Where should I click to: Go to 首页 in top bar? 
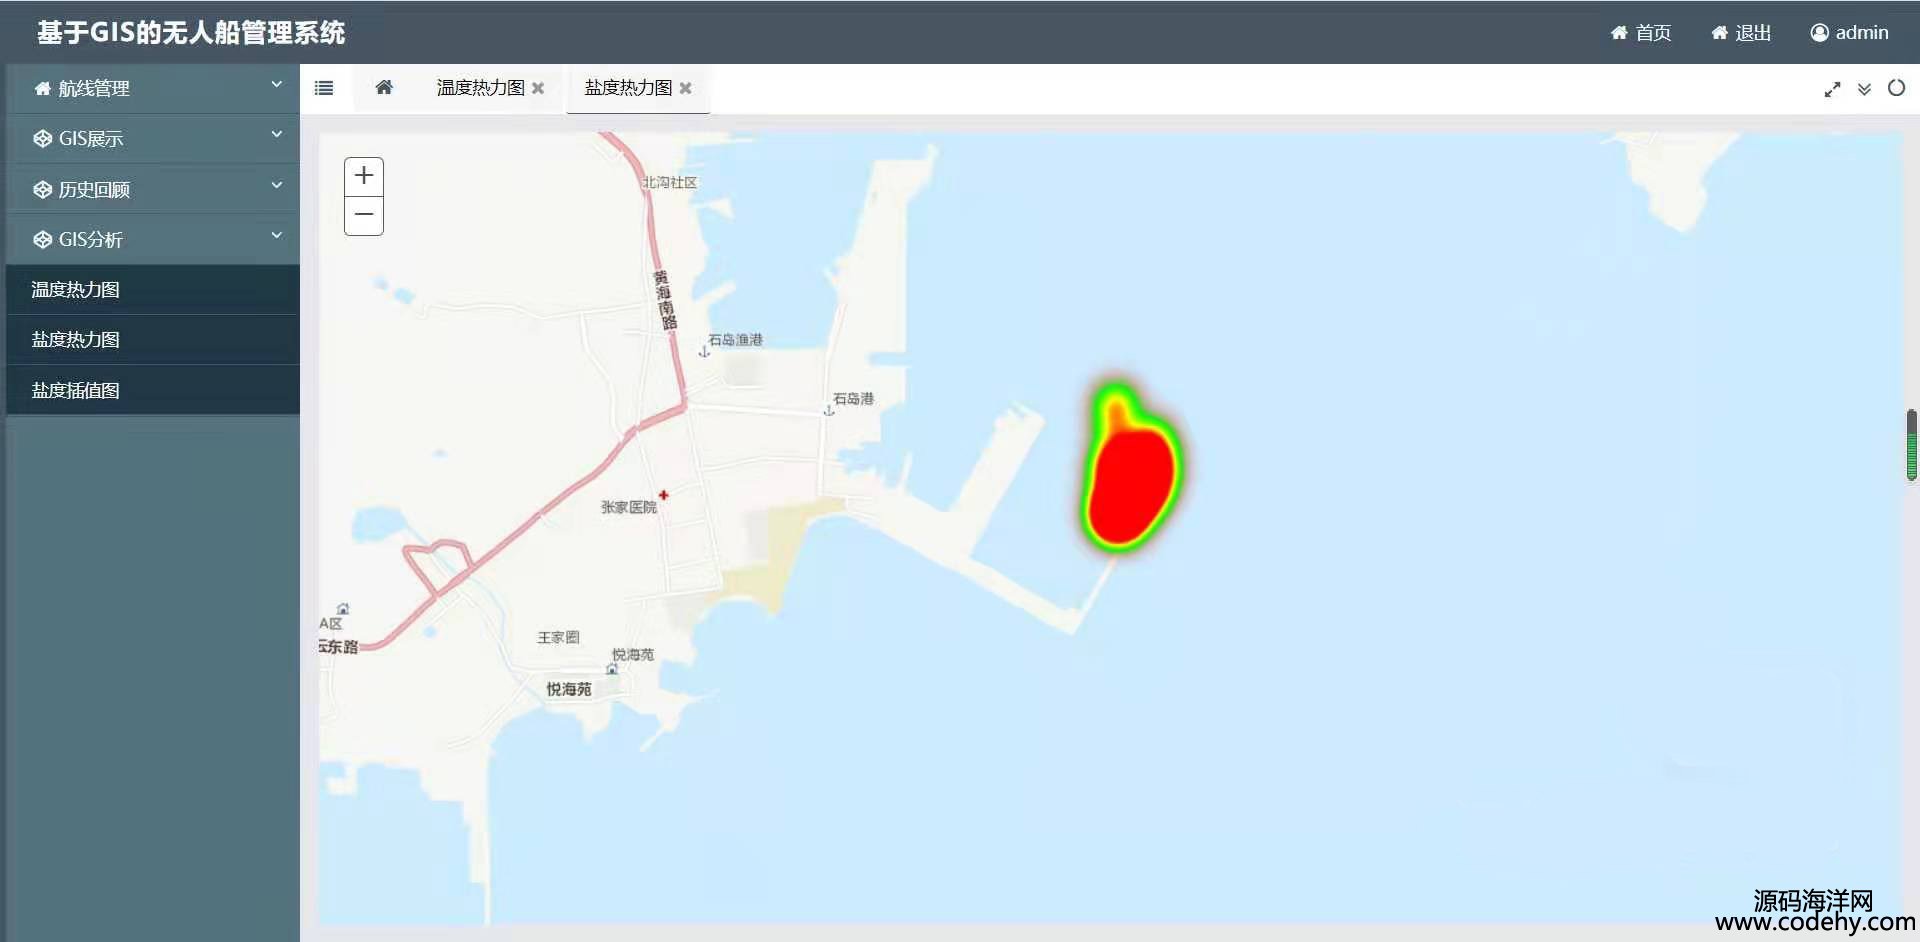pyautogui.click(x=1640, y=33)
